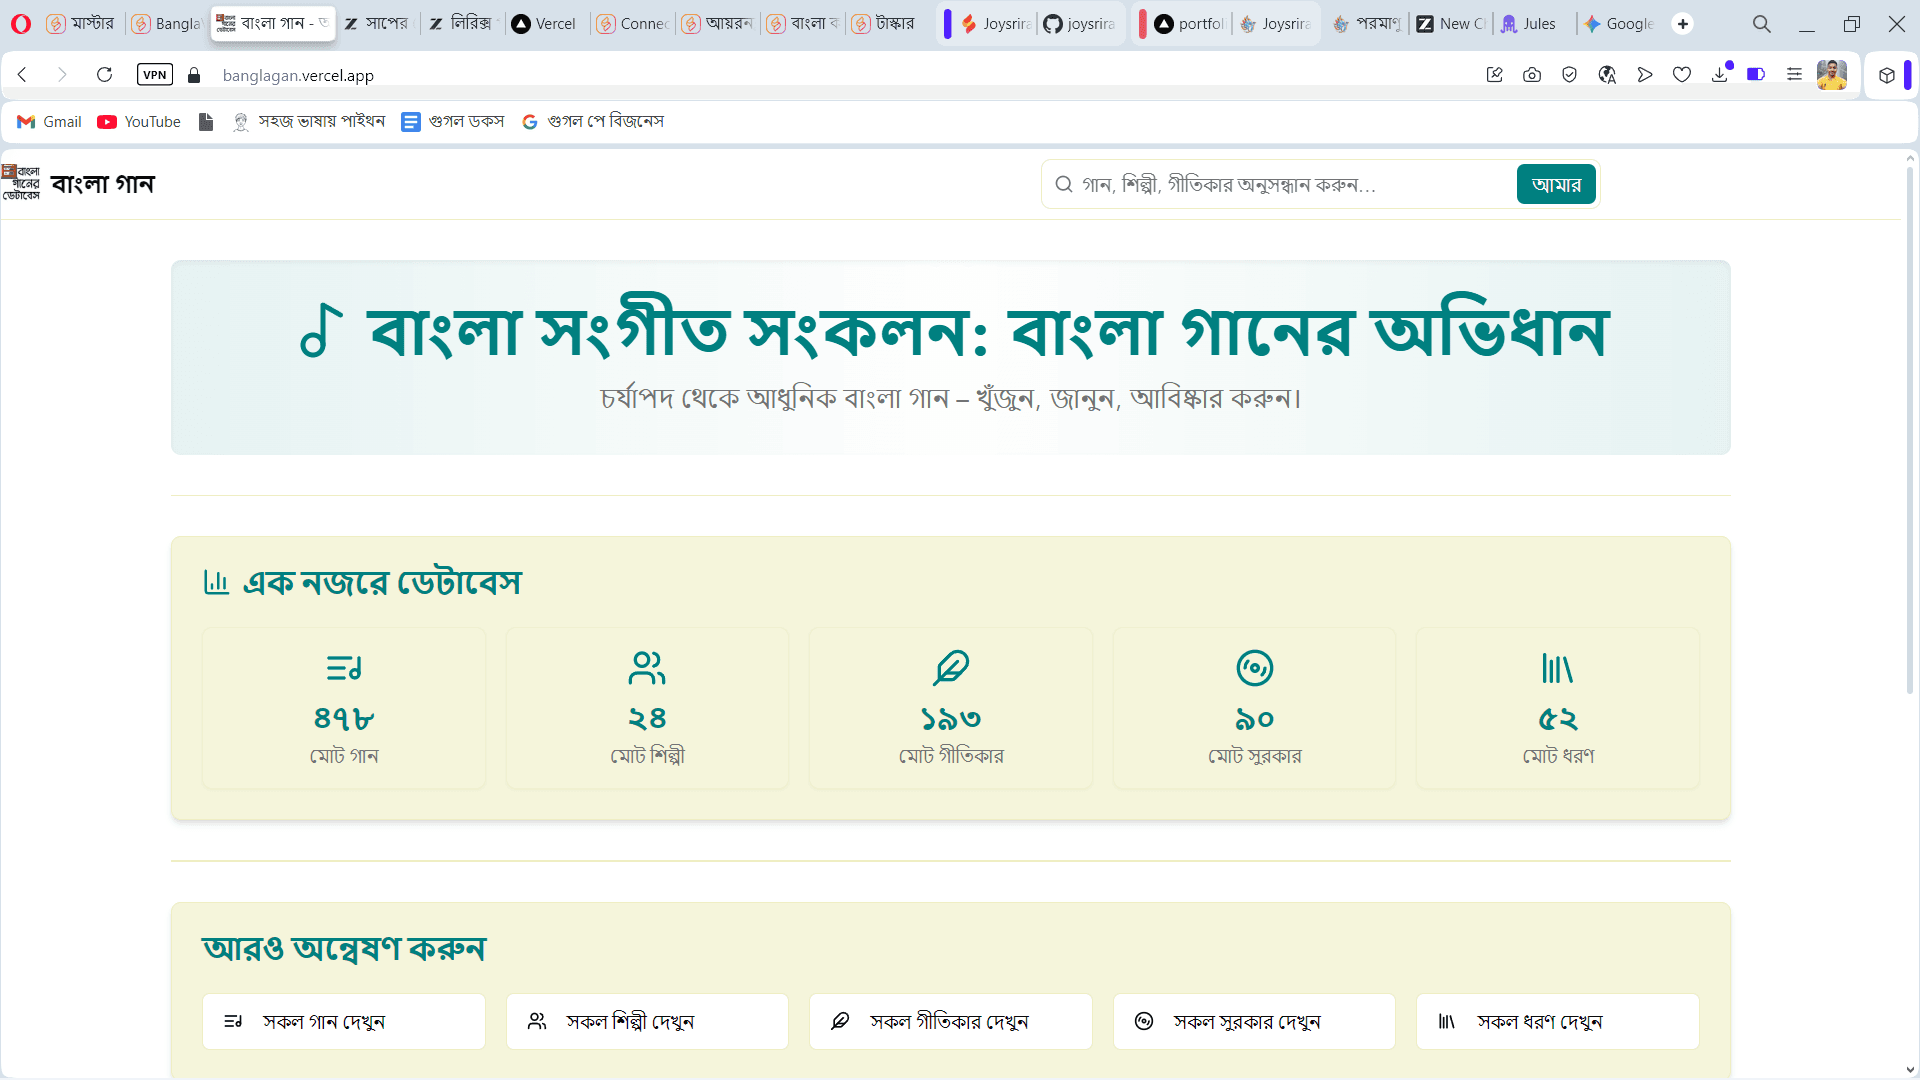The width and height of the screenshot is (1920, 1080).
Task: Toggle the VPN badge on
Action: pos(154,74)
